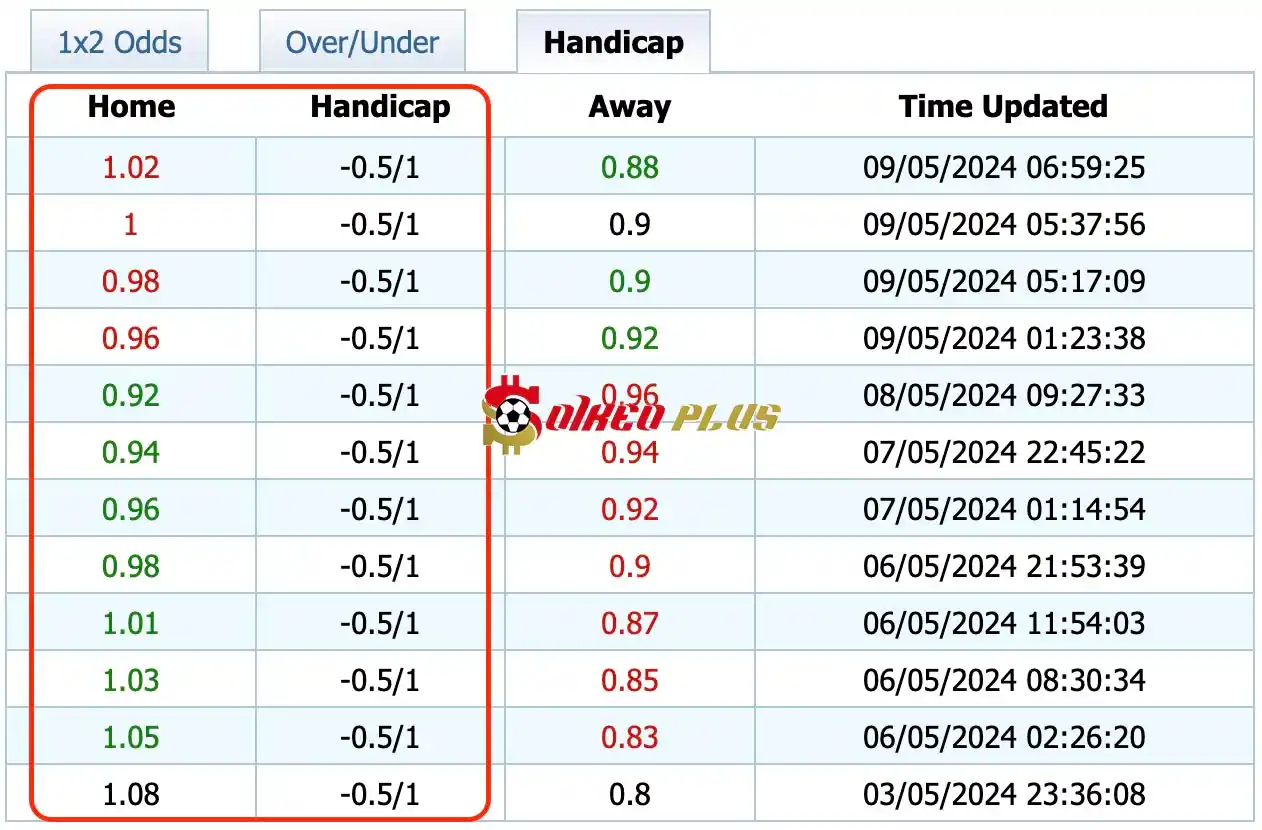Switch to the 1x2 Odds tab
1262x830 pixels.
(x=119, y=43)
